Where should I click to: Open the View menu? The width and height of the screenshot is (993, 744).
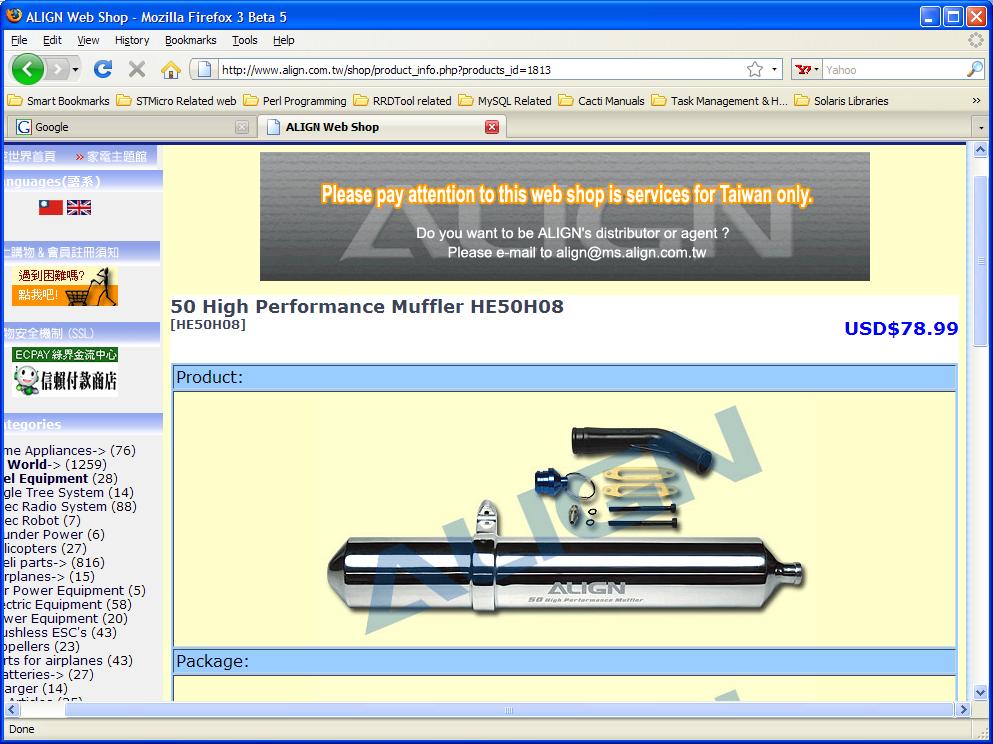point(88,40)
